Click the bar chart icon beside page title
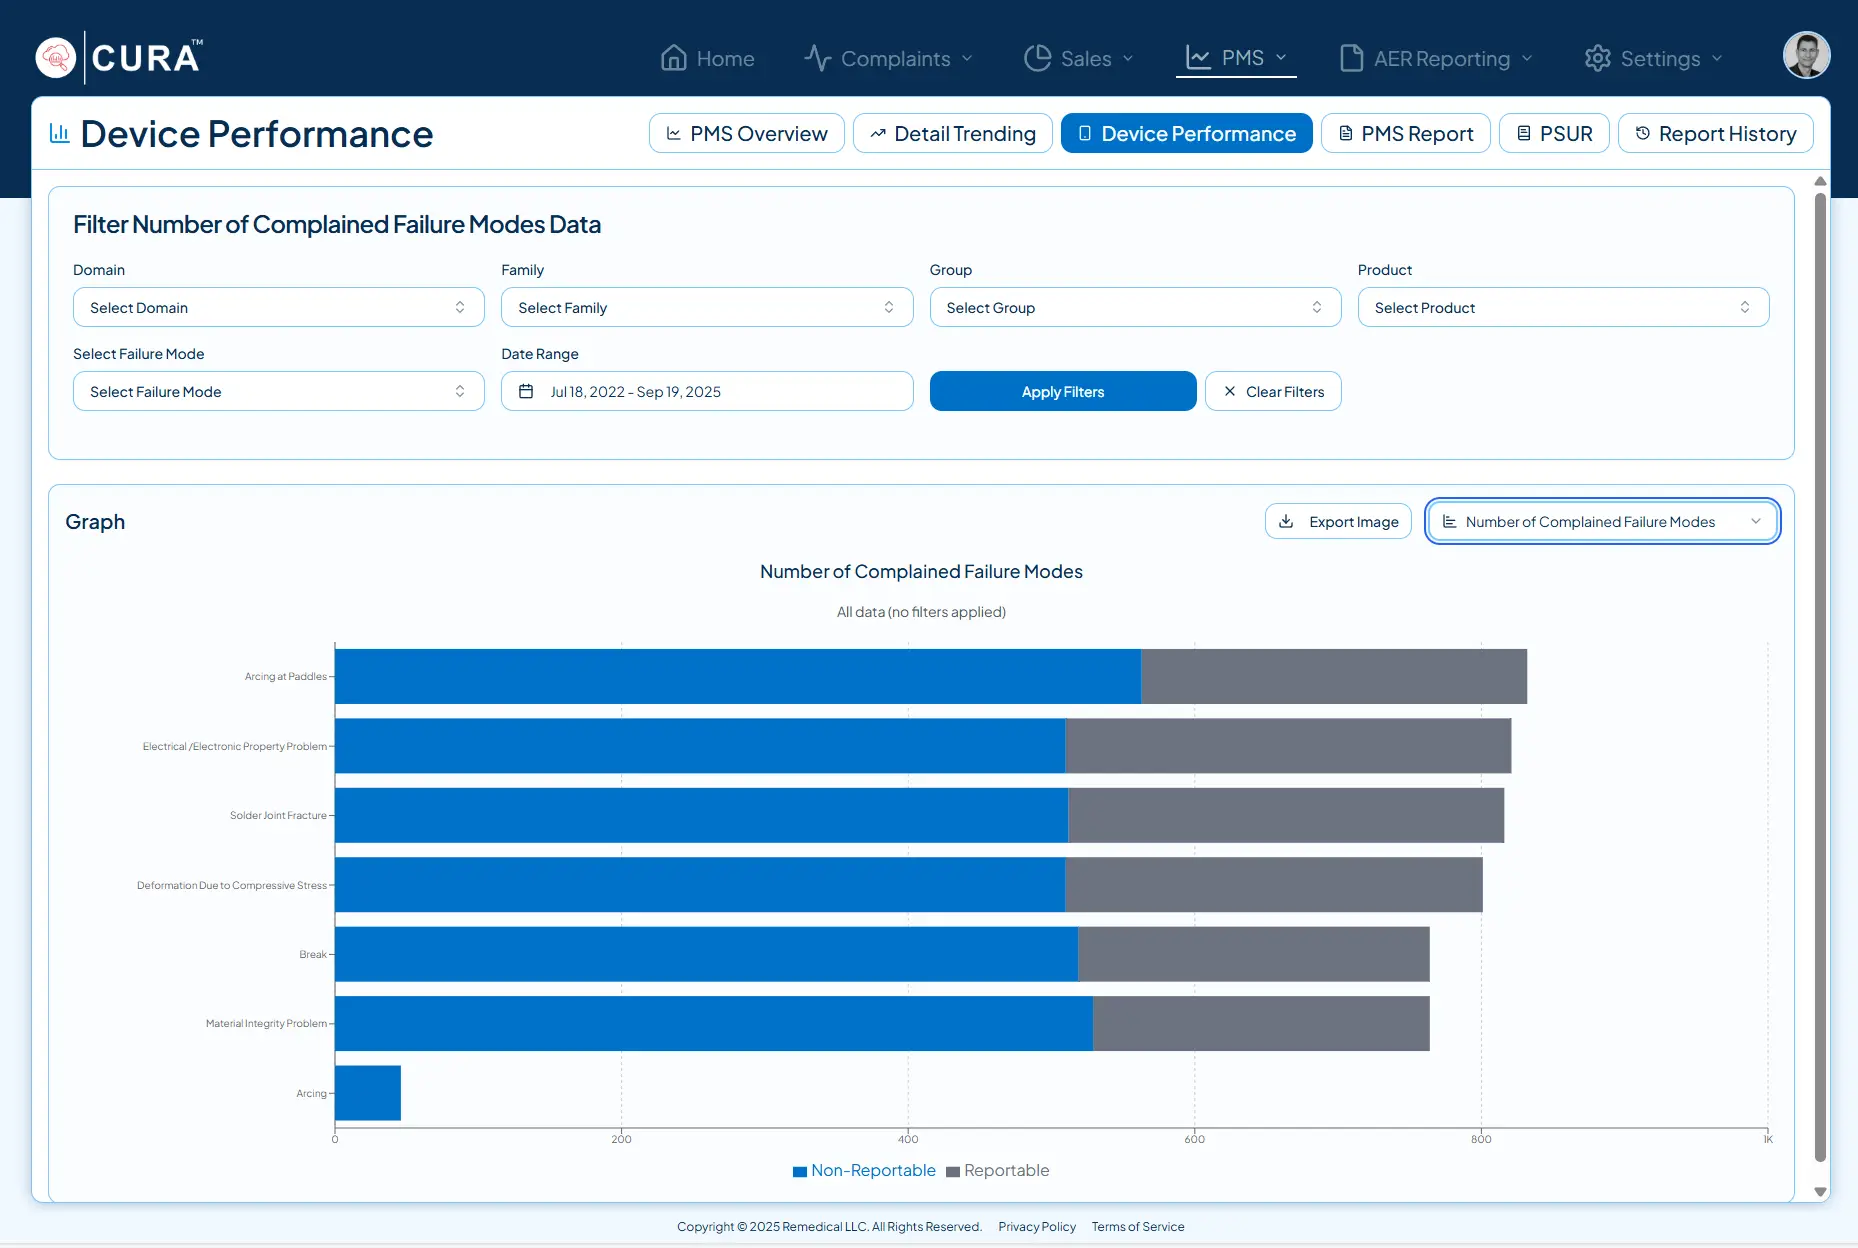 point(60,133)
